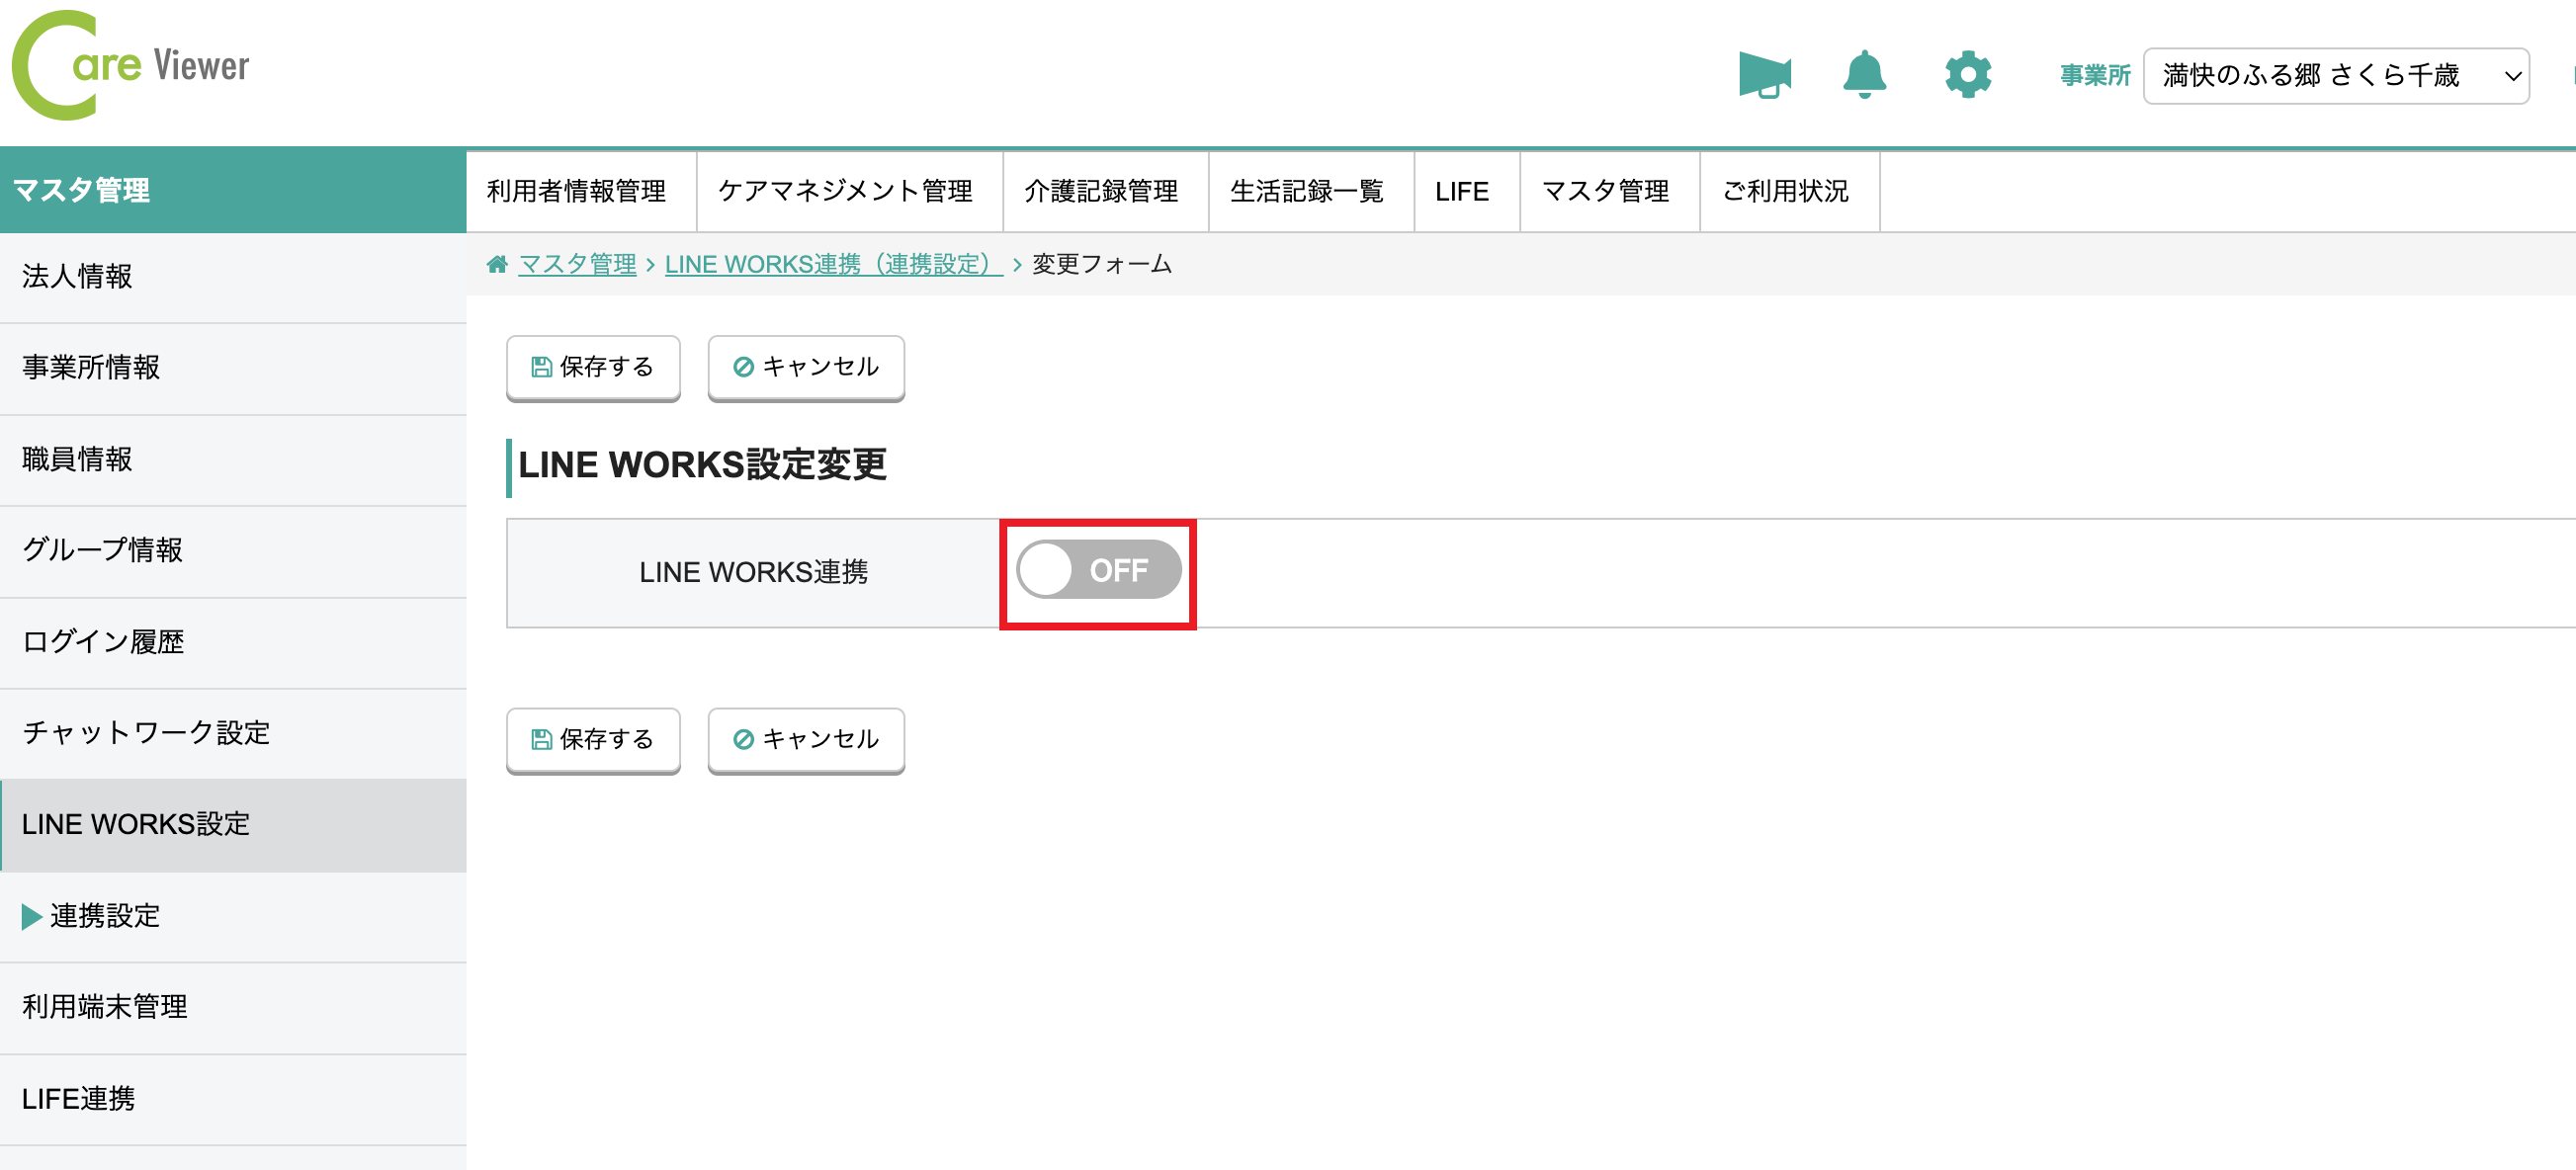The width and height of the screenshot is (2576, 1170).
Task: Open チャットワーク設定 from the sidebar
Action: coord(146,733)
